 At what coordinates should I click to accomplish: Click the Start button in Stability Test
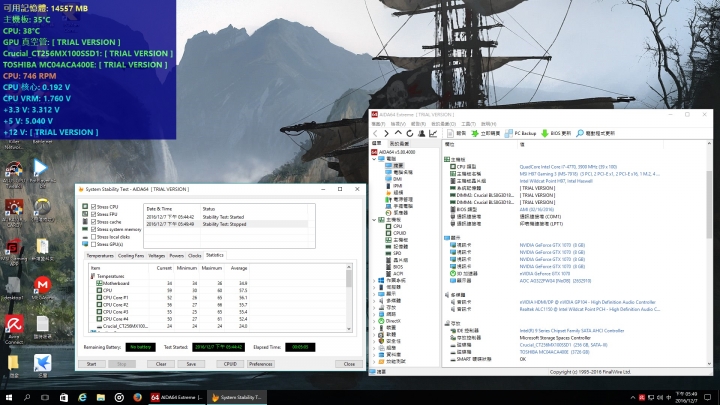coord(91,364)
